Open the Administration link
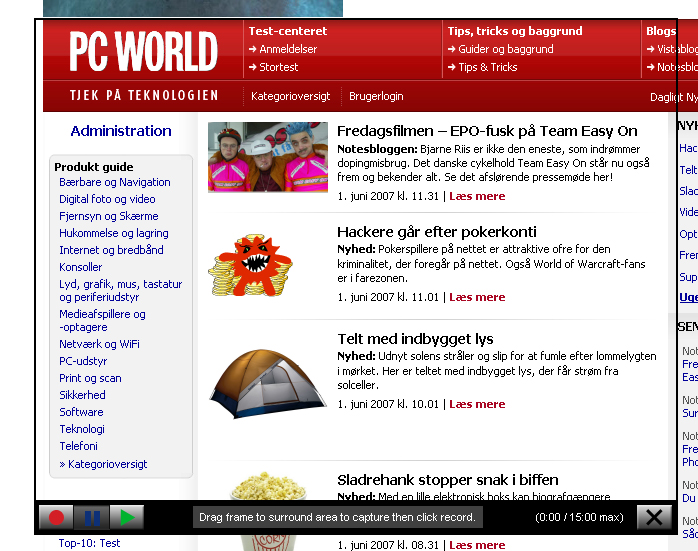 point(121,131)
